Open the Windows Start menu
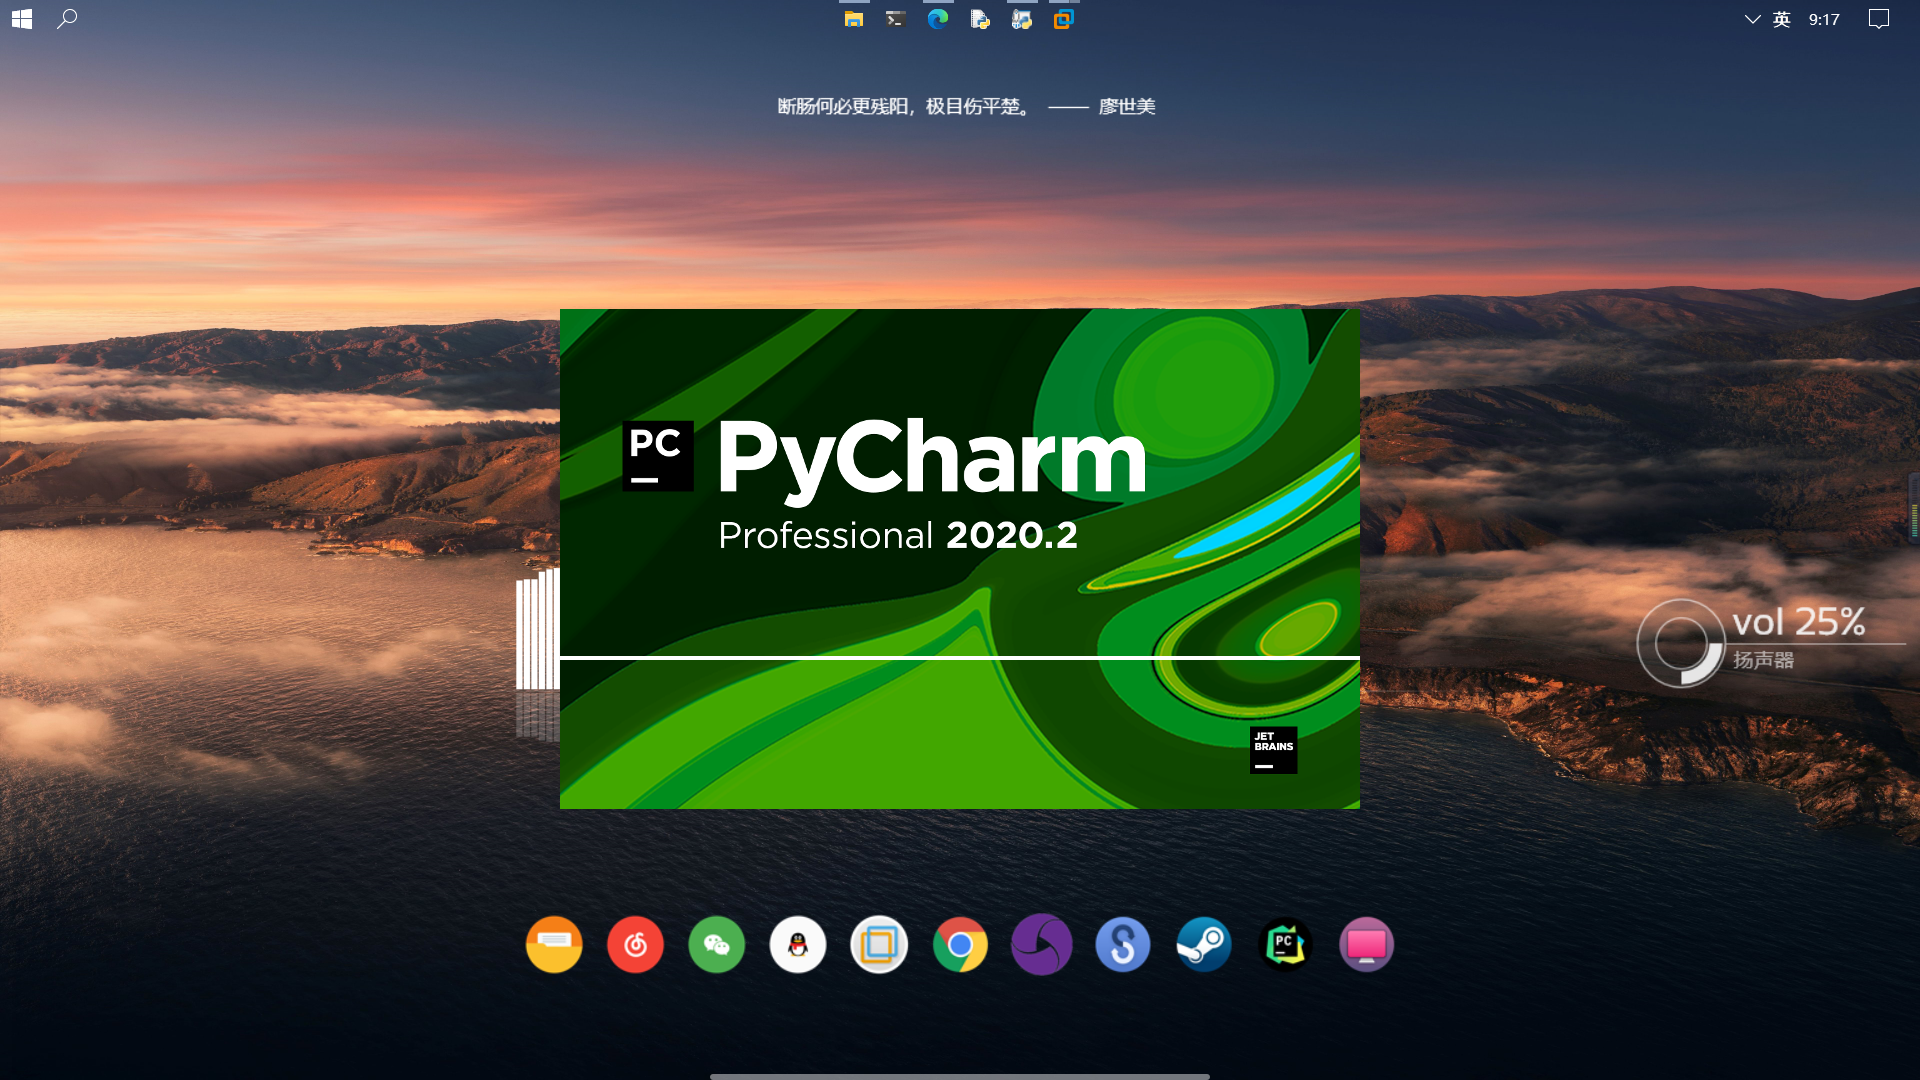Image resolution: width=1920 pixels, height=1080 pixels. tap(22, 19)
